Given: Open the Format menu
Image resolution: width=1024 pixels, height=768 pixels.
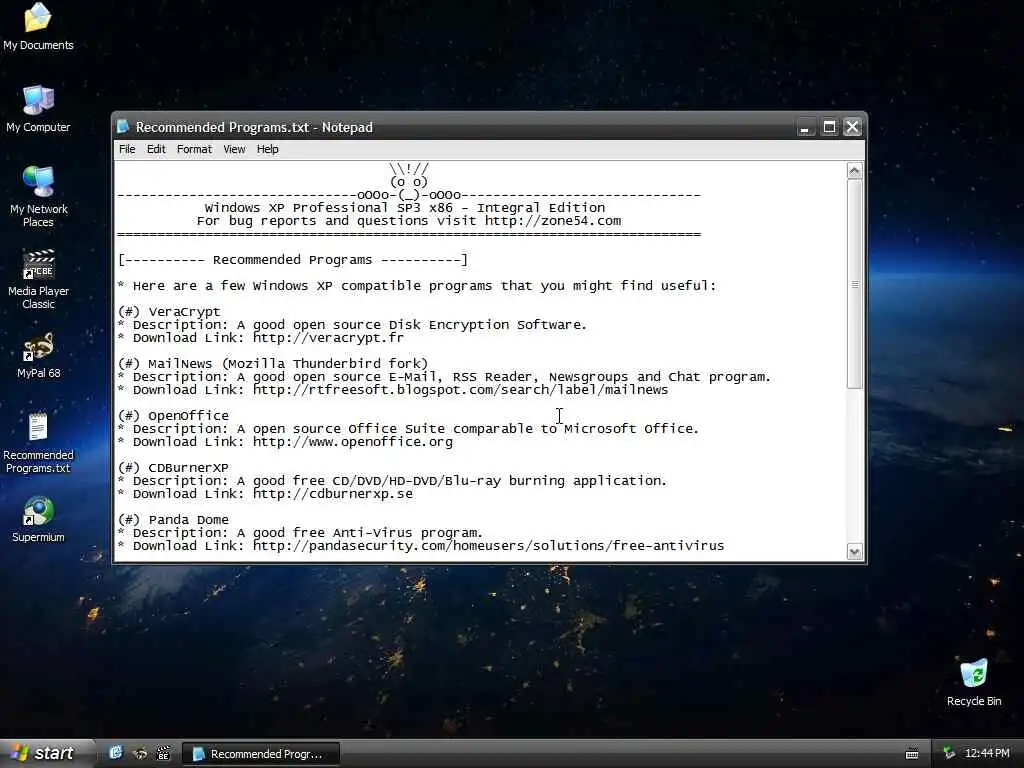Looking at the screenshot, I should coord(194,149).
